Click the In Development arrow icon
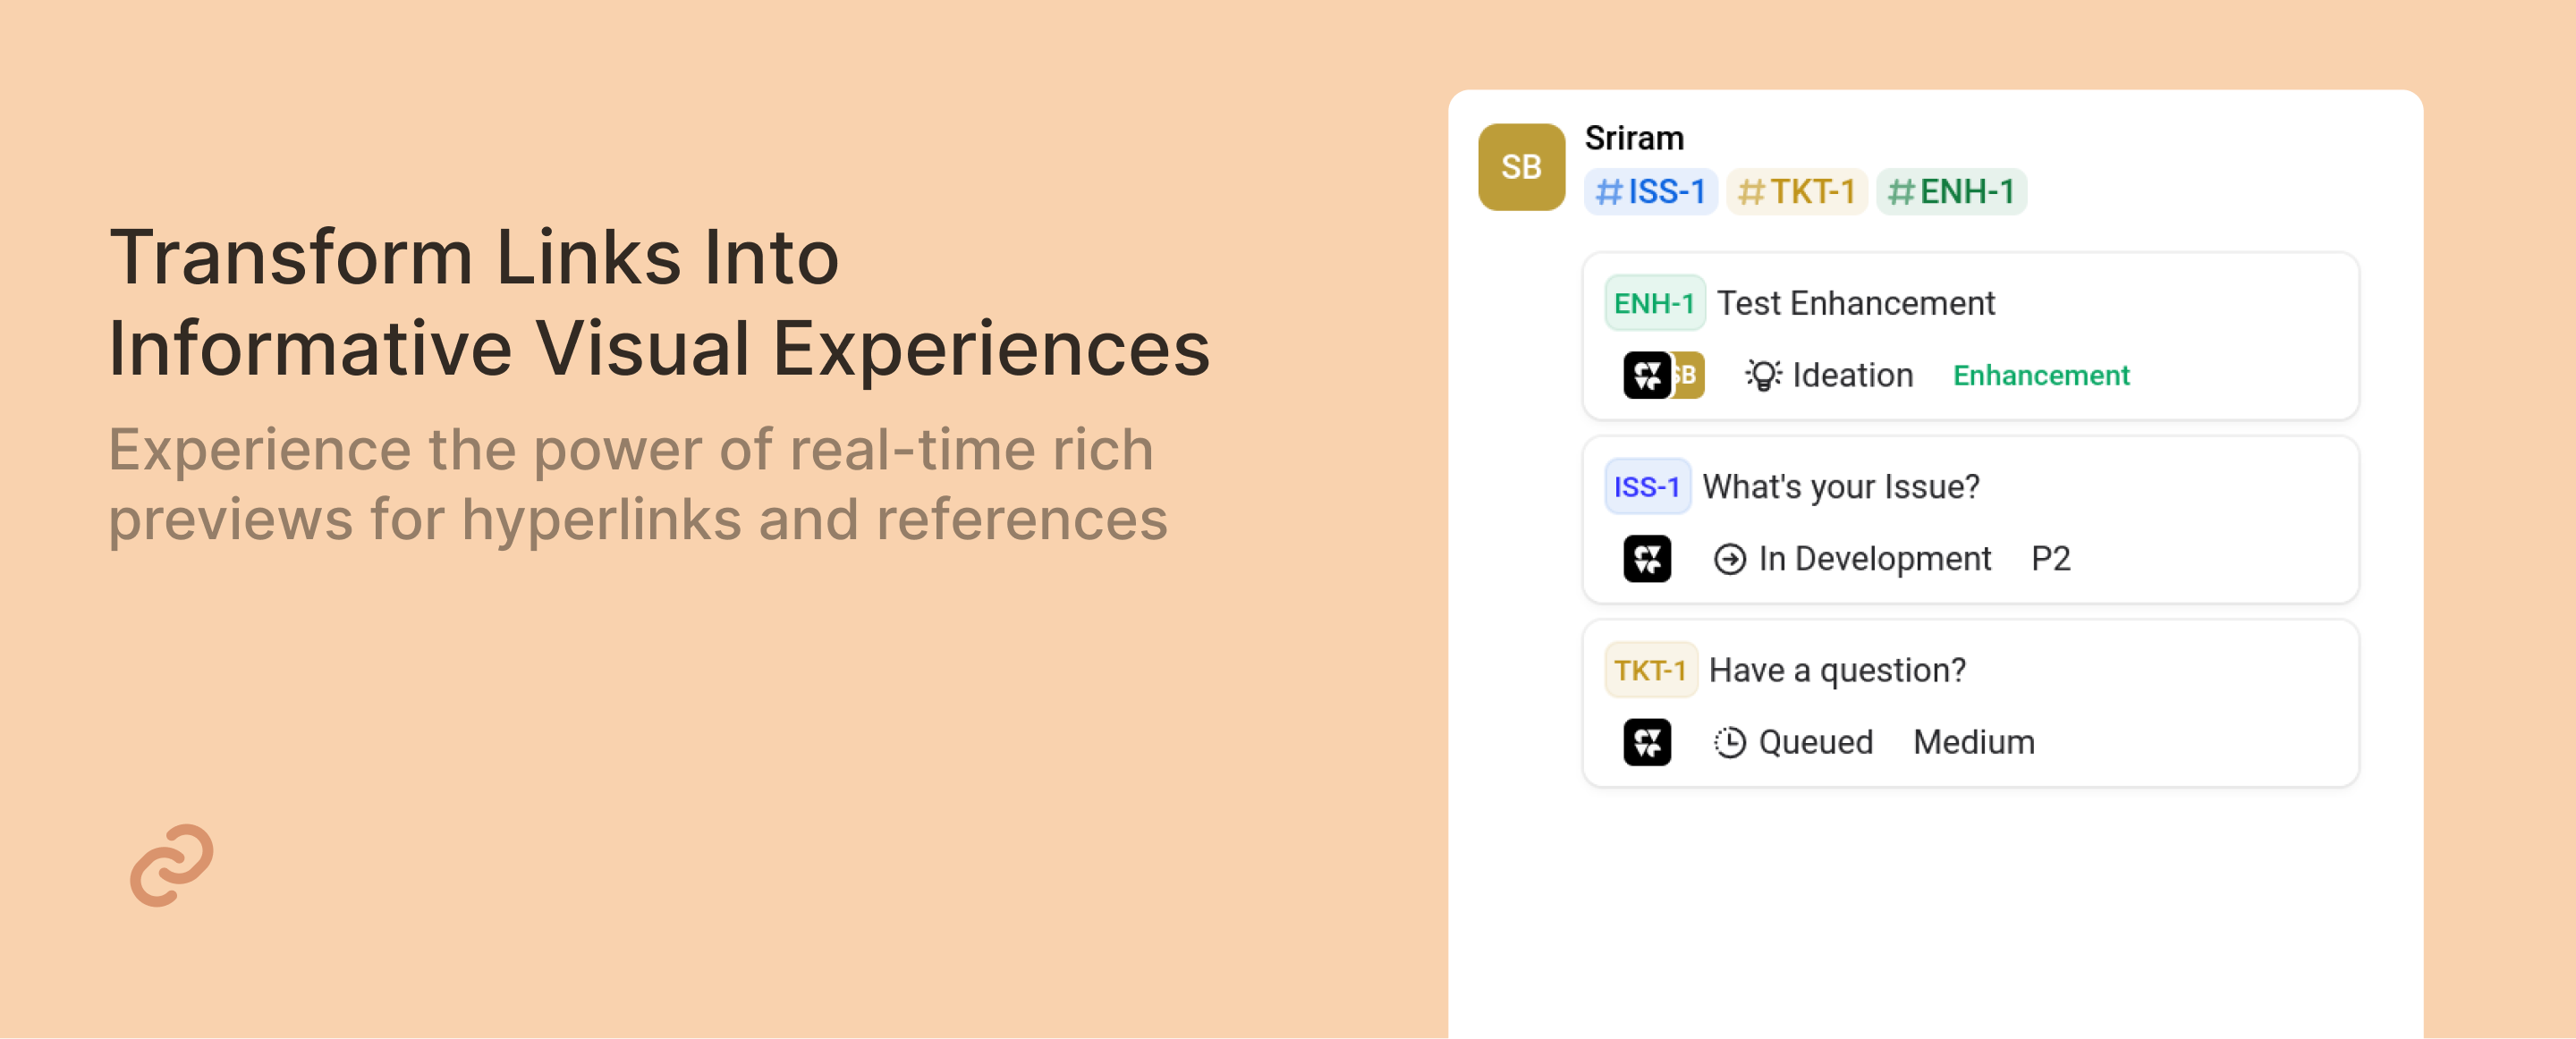This screenshot has width=2576, height=1039. [1729, 559]
